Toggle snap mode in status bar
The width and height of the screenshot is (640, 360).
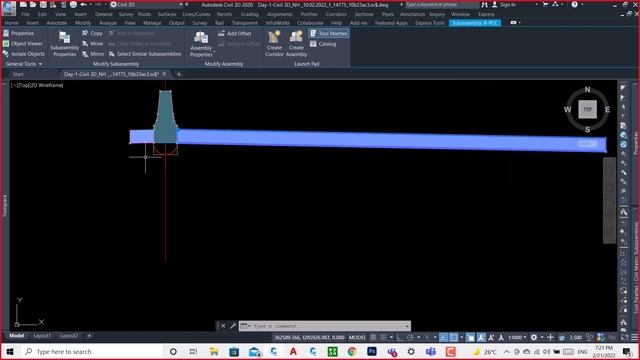click(x=383, y=338)
